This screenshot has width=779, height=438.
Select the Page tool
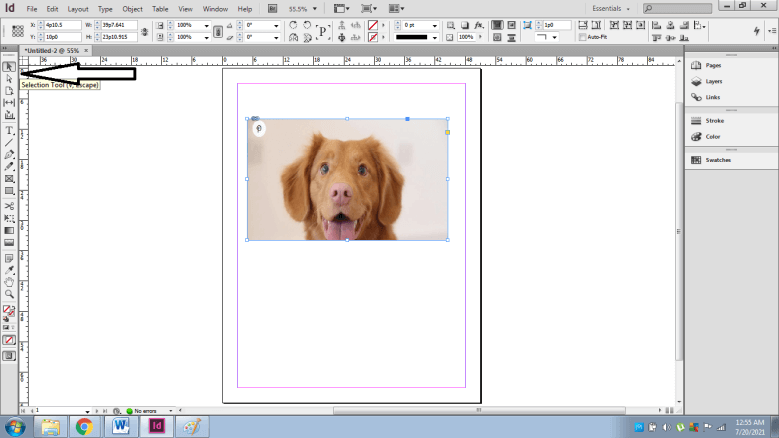(x=9, y=91)
